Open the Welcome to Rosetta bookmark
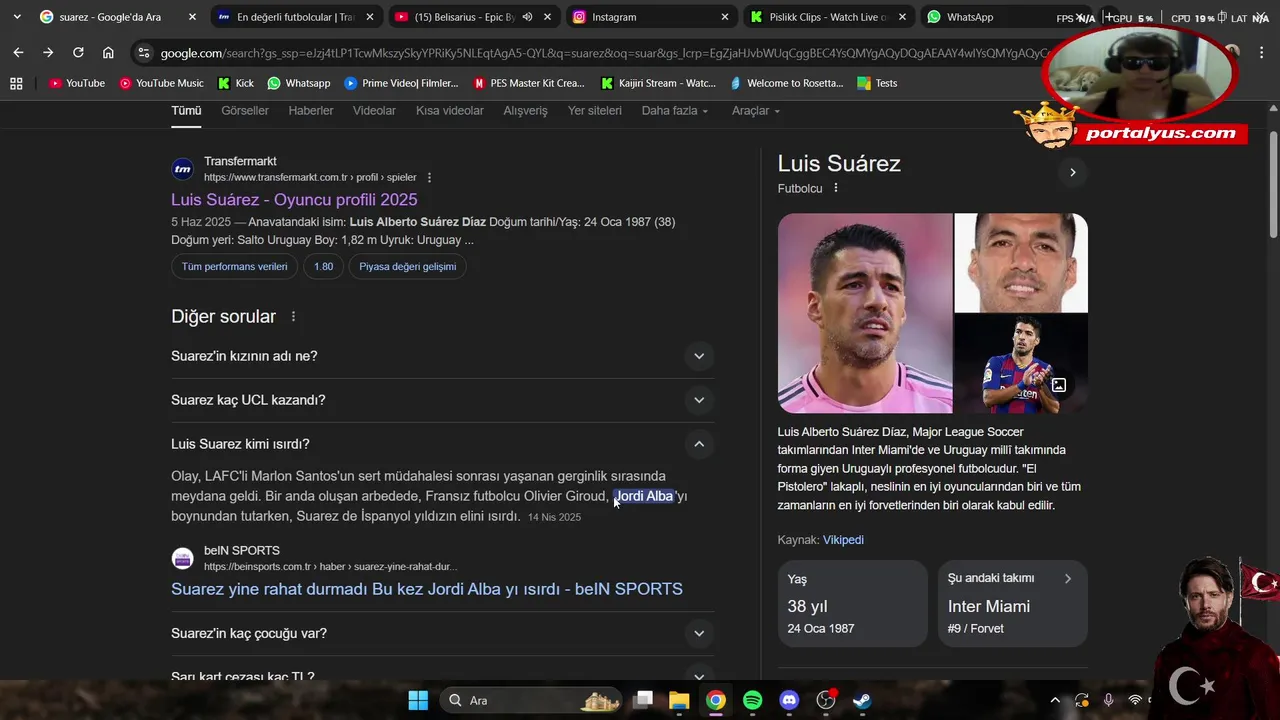Image resolution: width=1280 pixels, height=720 pixels. tap(787, 83)
